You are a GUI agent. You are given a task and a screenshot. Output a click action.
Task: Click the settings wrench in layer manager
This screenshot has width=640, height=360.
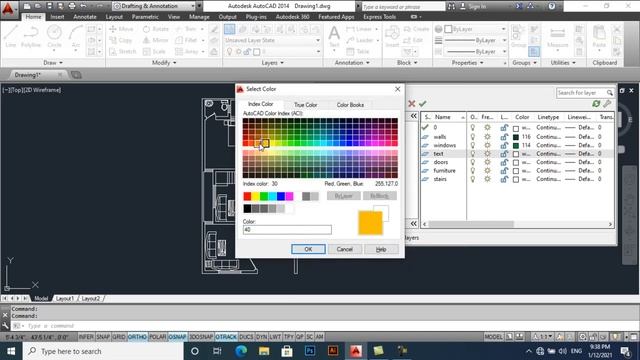click(x=607, y=104)
